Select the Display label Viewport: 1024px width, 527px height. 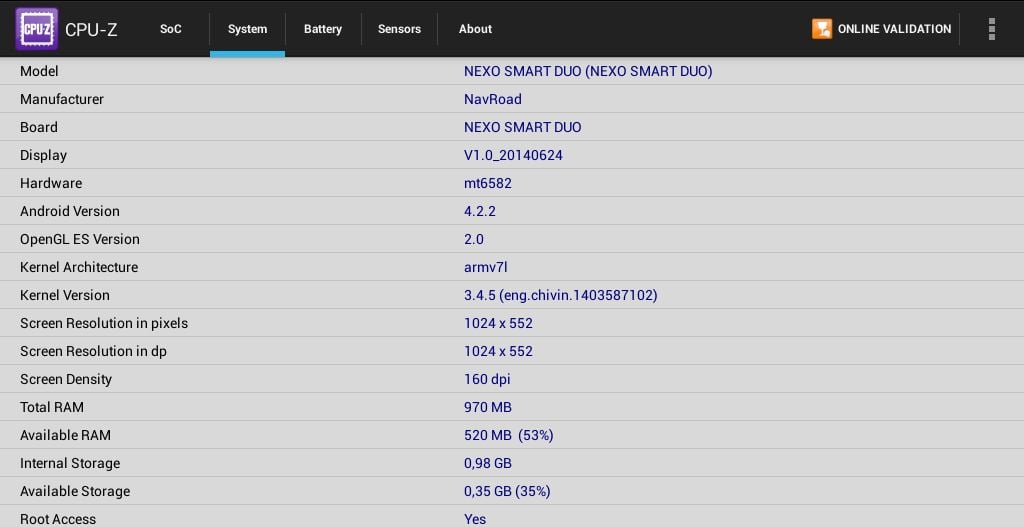click(43, 155)
